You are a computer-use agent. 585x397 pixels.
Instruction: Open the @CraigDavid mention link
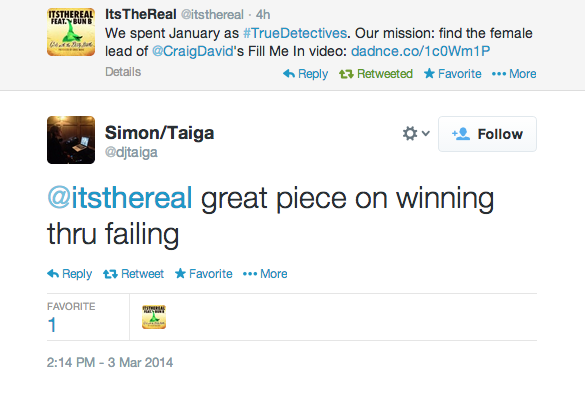tap(193, 51)
